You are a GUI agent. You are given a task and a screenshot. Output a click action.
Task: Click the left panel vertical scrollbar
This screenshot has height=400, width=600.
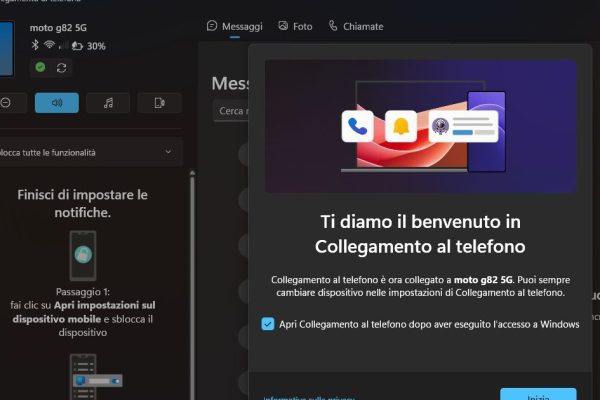(192, 285)
